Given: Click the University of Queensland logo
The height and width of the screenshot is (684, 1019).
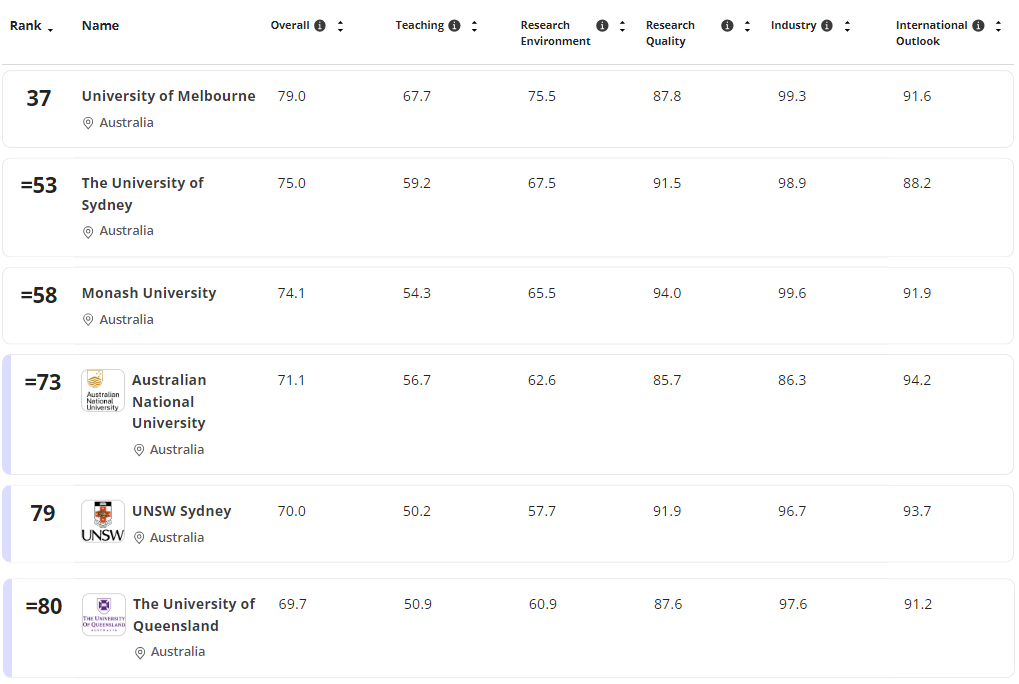Looking at the screenshot, I should tap(104, 614).
